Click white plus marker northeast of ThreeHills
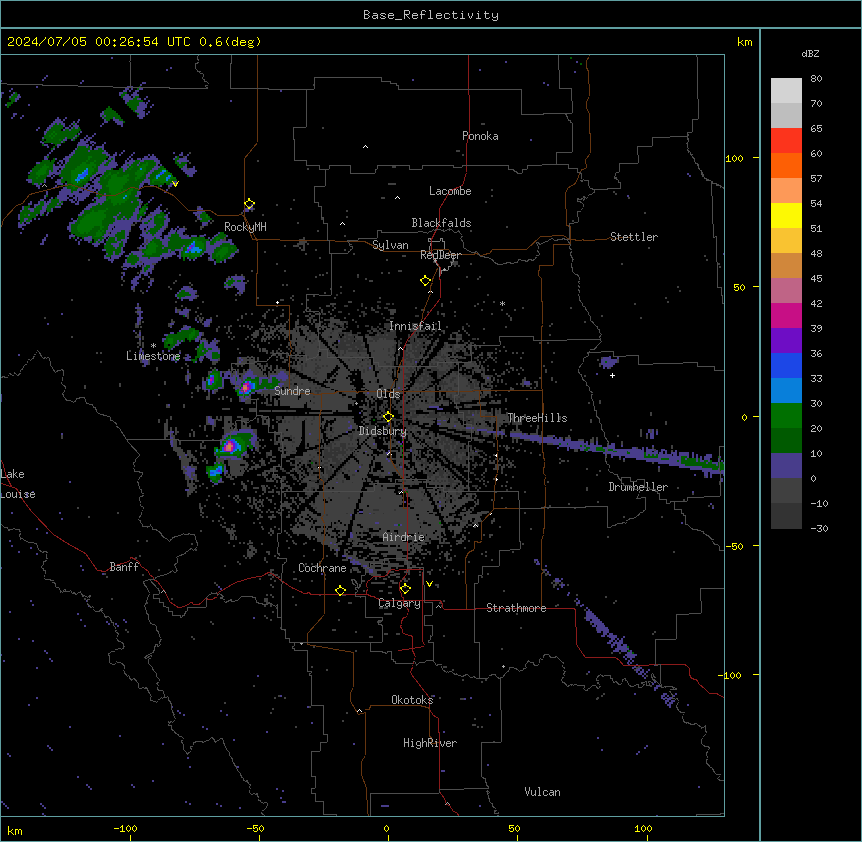Screen dimensions: 862x842 pos(612,375)
